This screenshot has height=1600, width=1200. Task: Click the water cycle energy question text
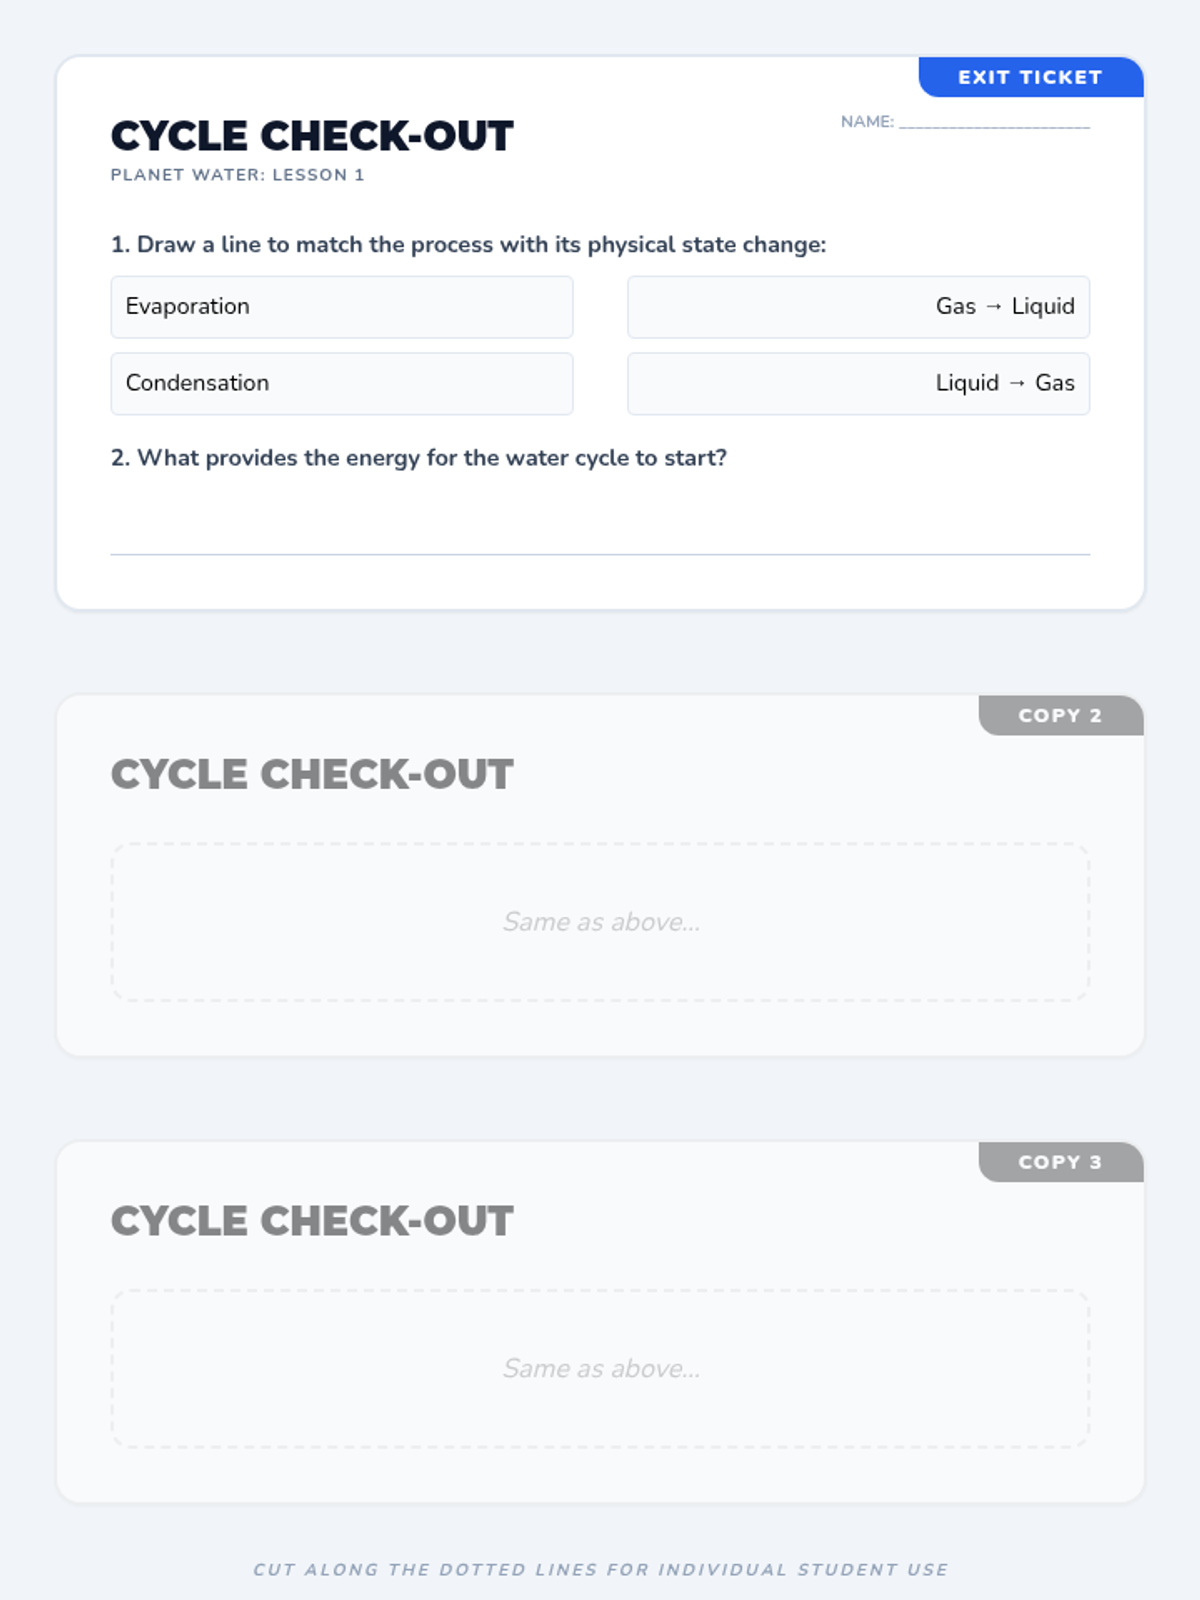[418, 458]
